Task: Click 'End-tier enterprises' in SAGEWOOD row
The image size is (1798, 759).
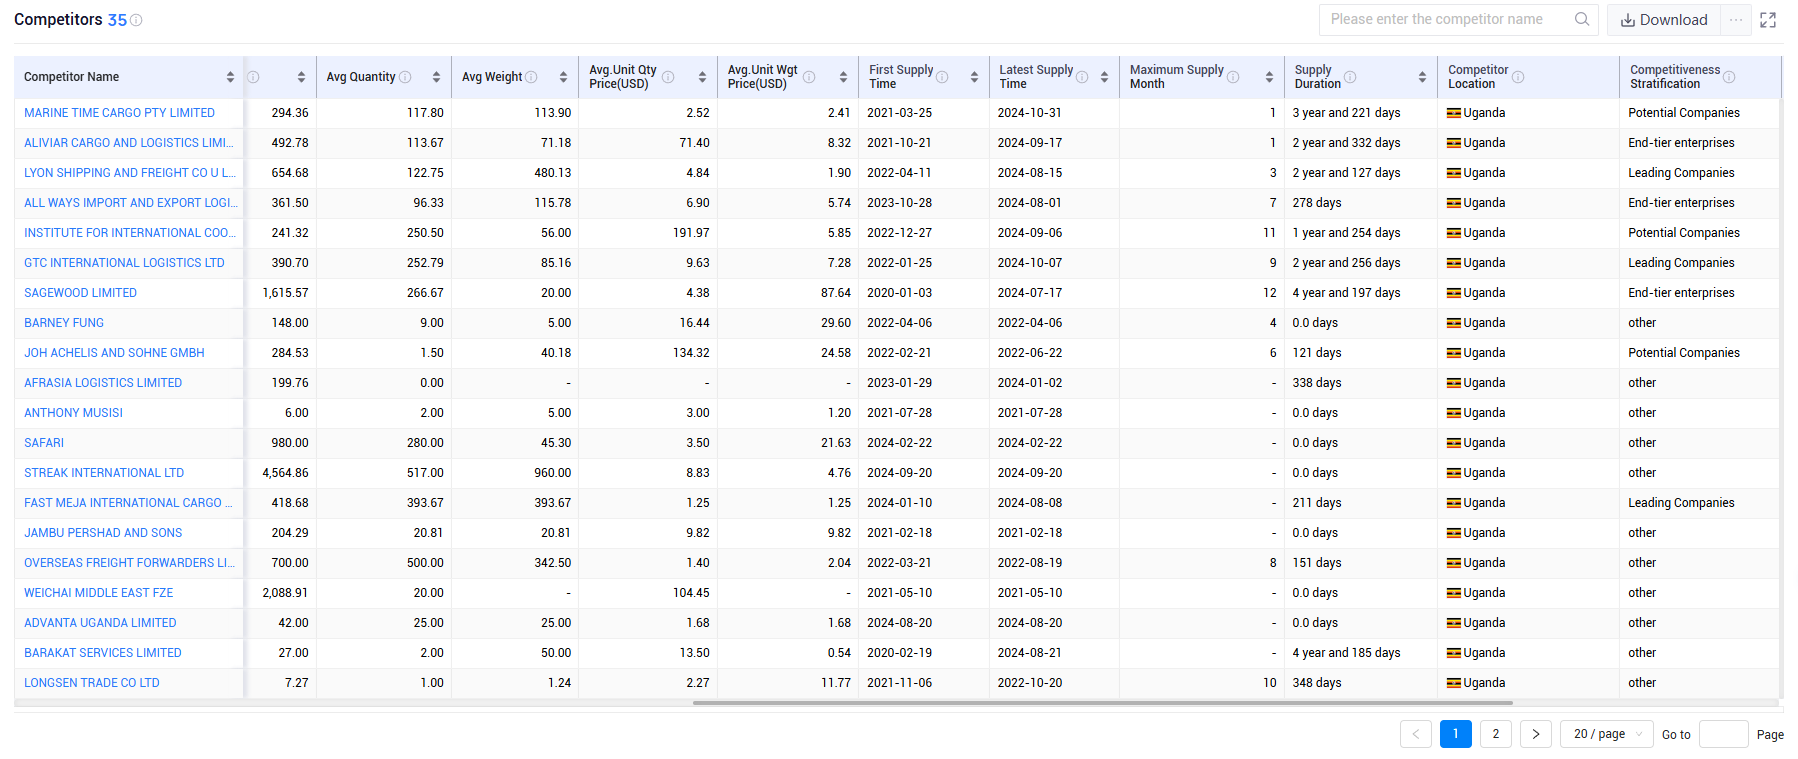Action: [x=1681, y=293]
